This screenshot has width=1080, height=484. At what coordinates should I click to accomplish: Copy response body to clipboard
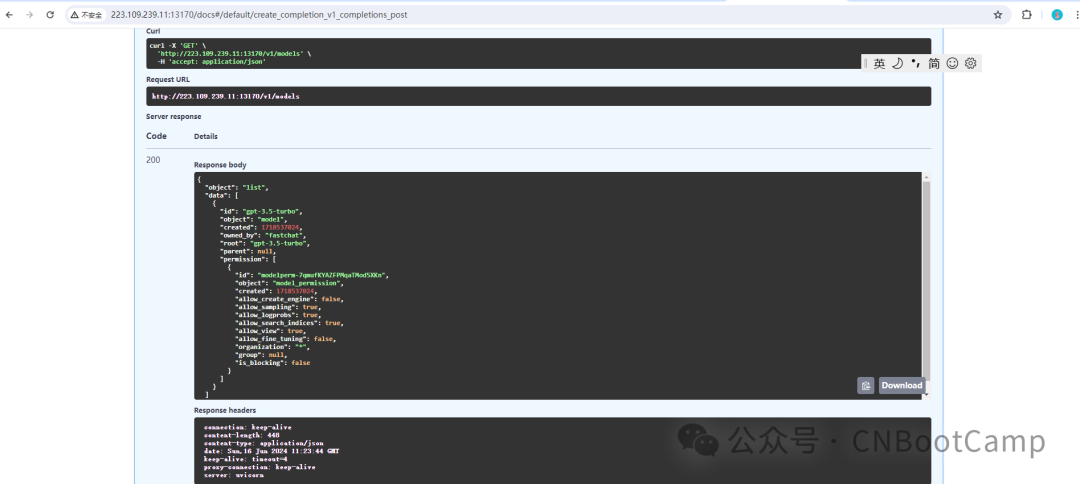[865, 385]
